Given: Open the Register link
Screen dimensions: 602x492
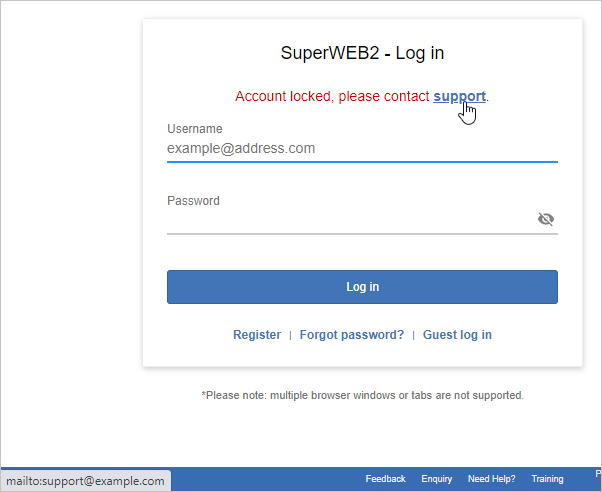Looking at the screenshot, I should coord(257,335).
